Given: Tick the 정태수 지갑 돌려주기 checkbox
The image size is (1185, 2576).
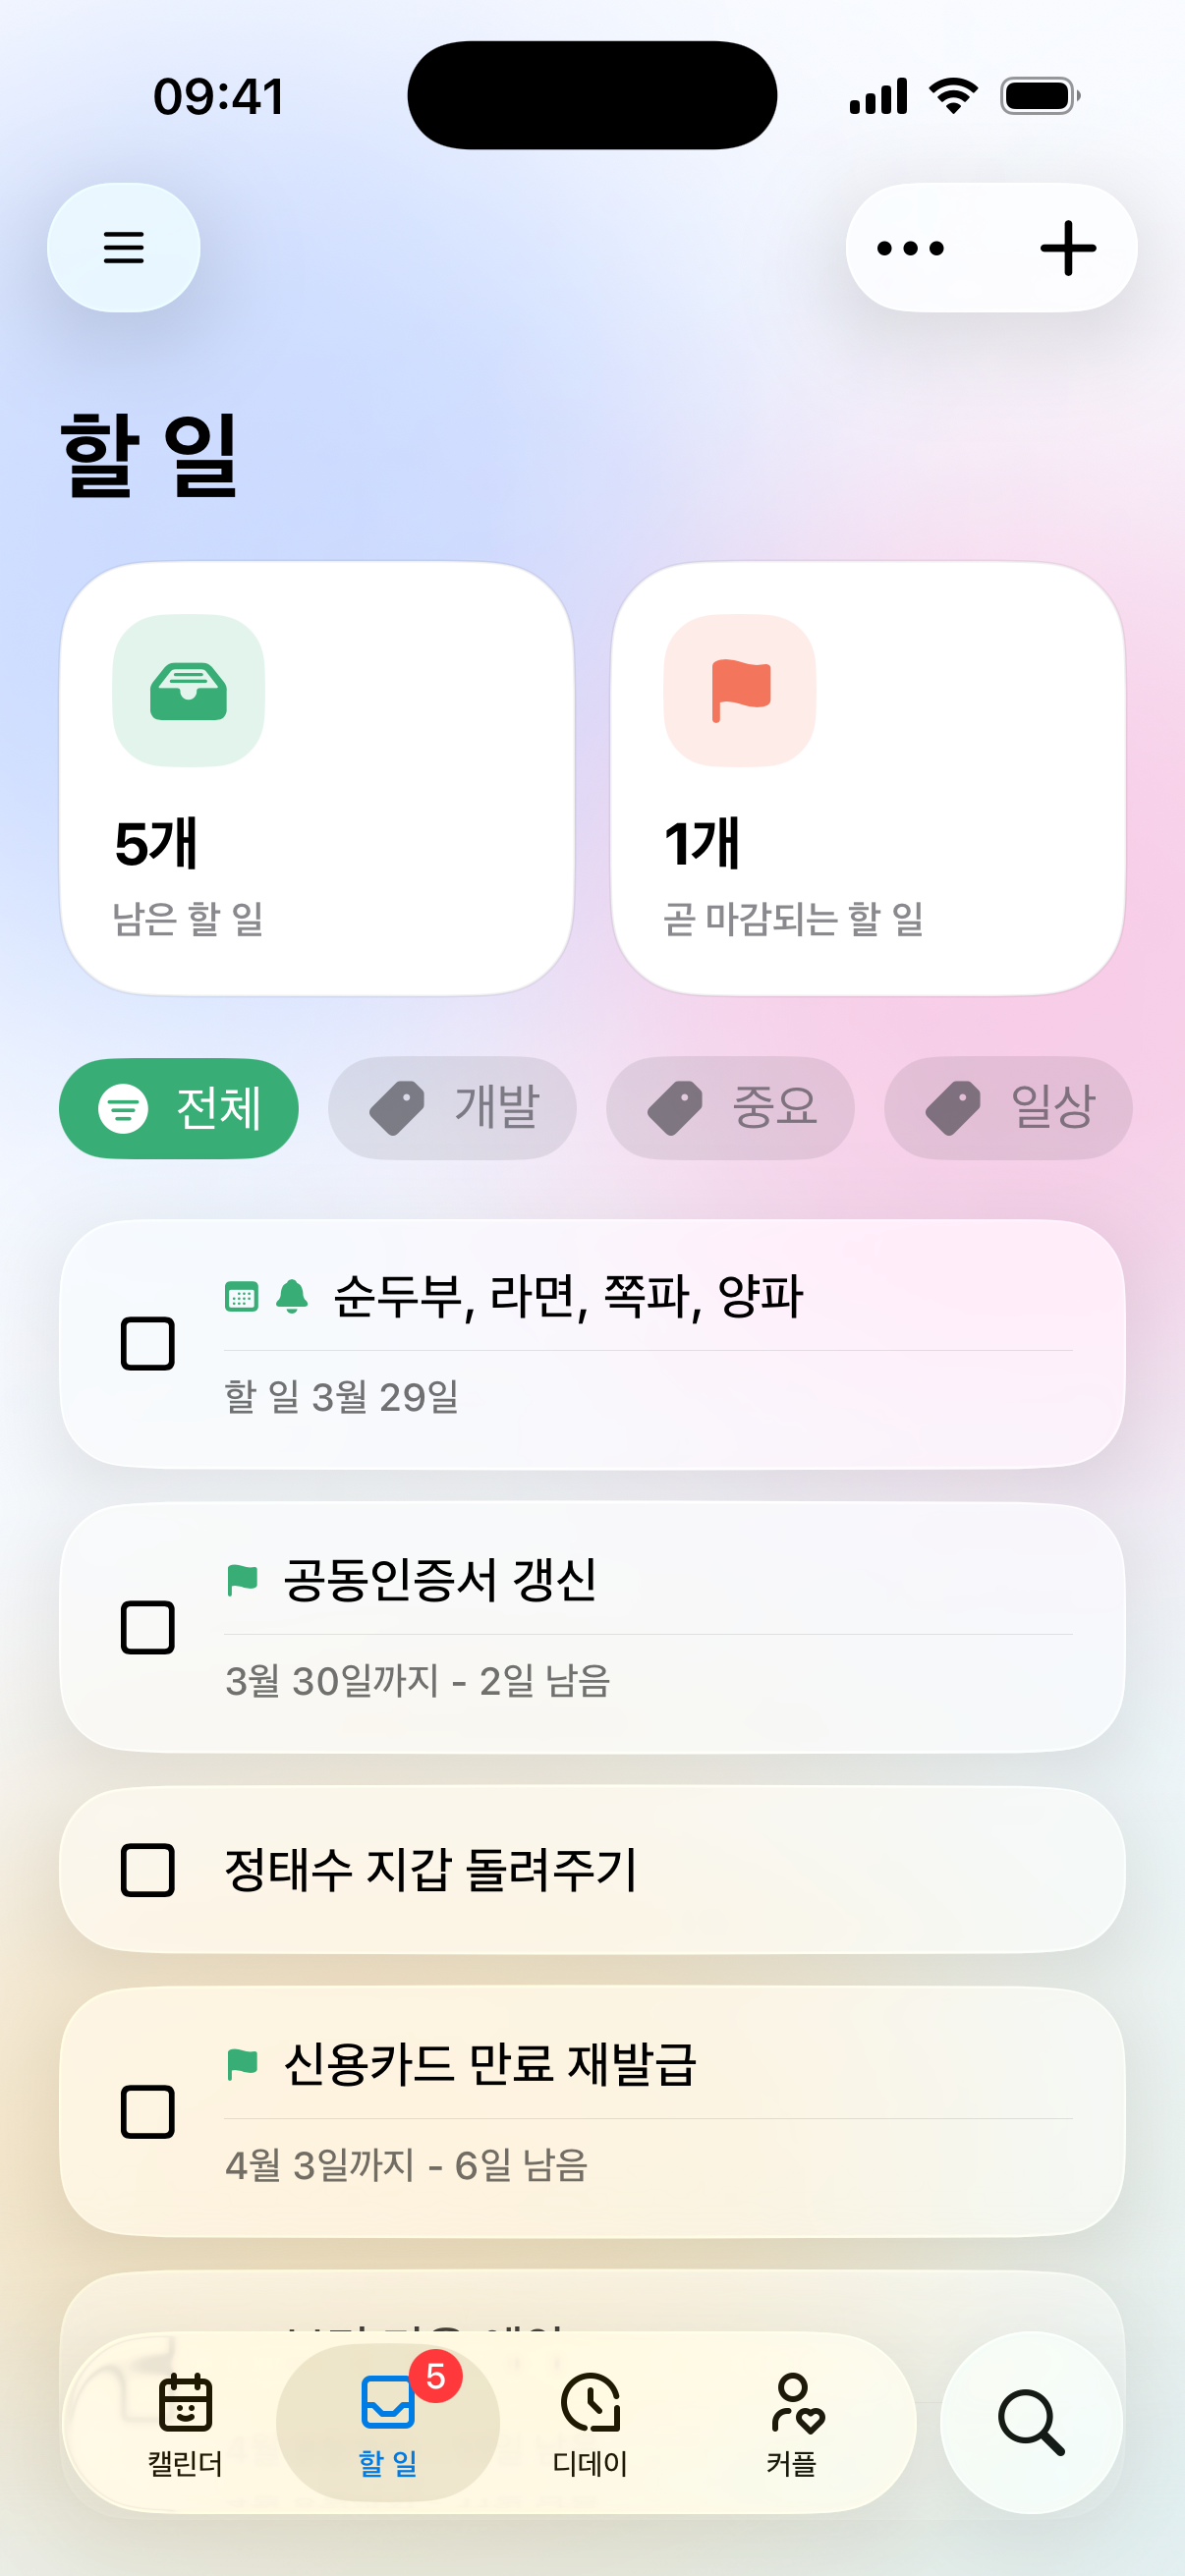Looking at the screenshot, I should click(x=148, y=1870).
